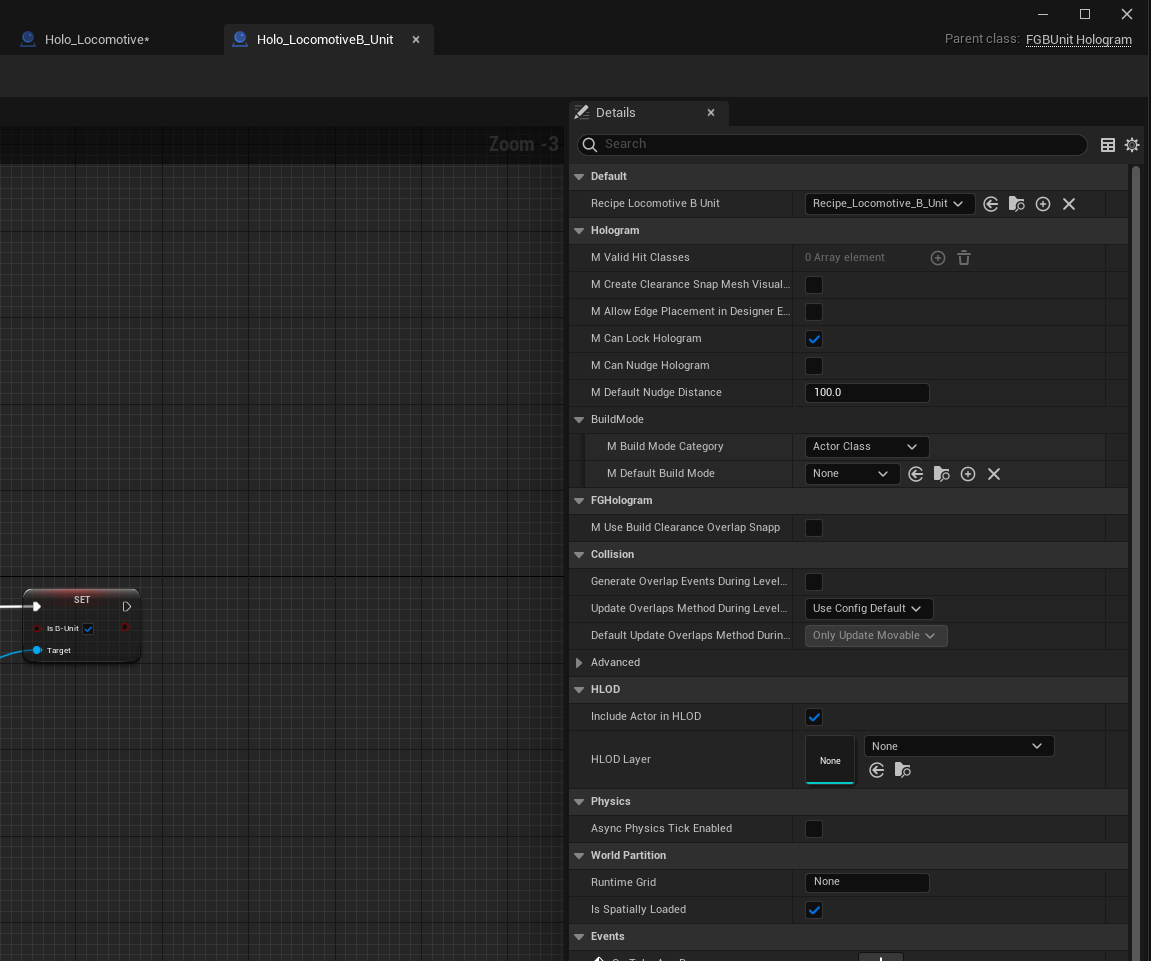Disable M Can Lock Hologram checkbox
Image resolution: width=1151 pixels, height=961 pixels.
[814, 339]
